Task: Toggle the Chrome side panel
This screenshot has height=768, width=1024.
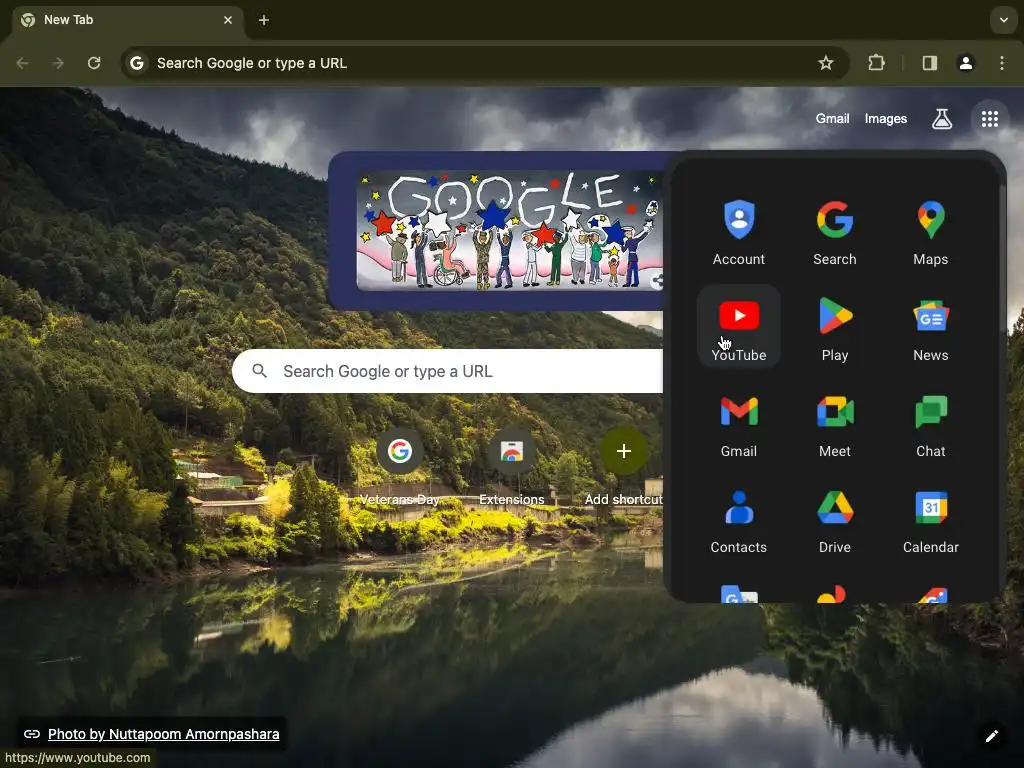Action: point(929,63)
